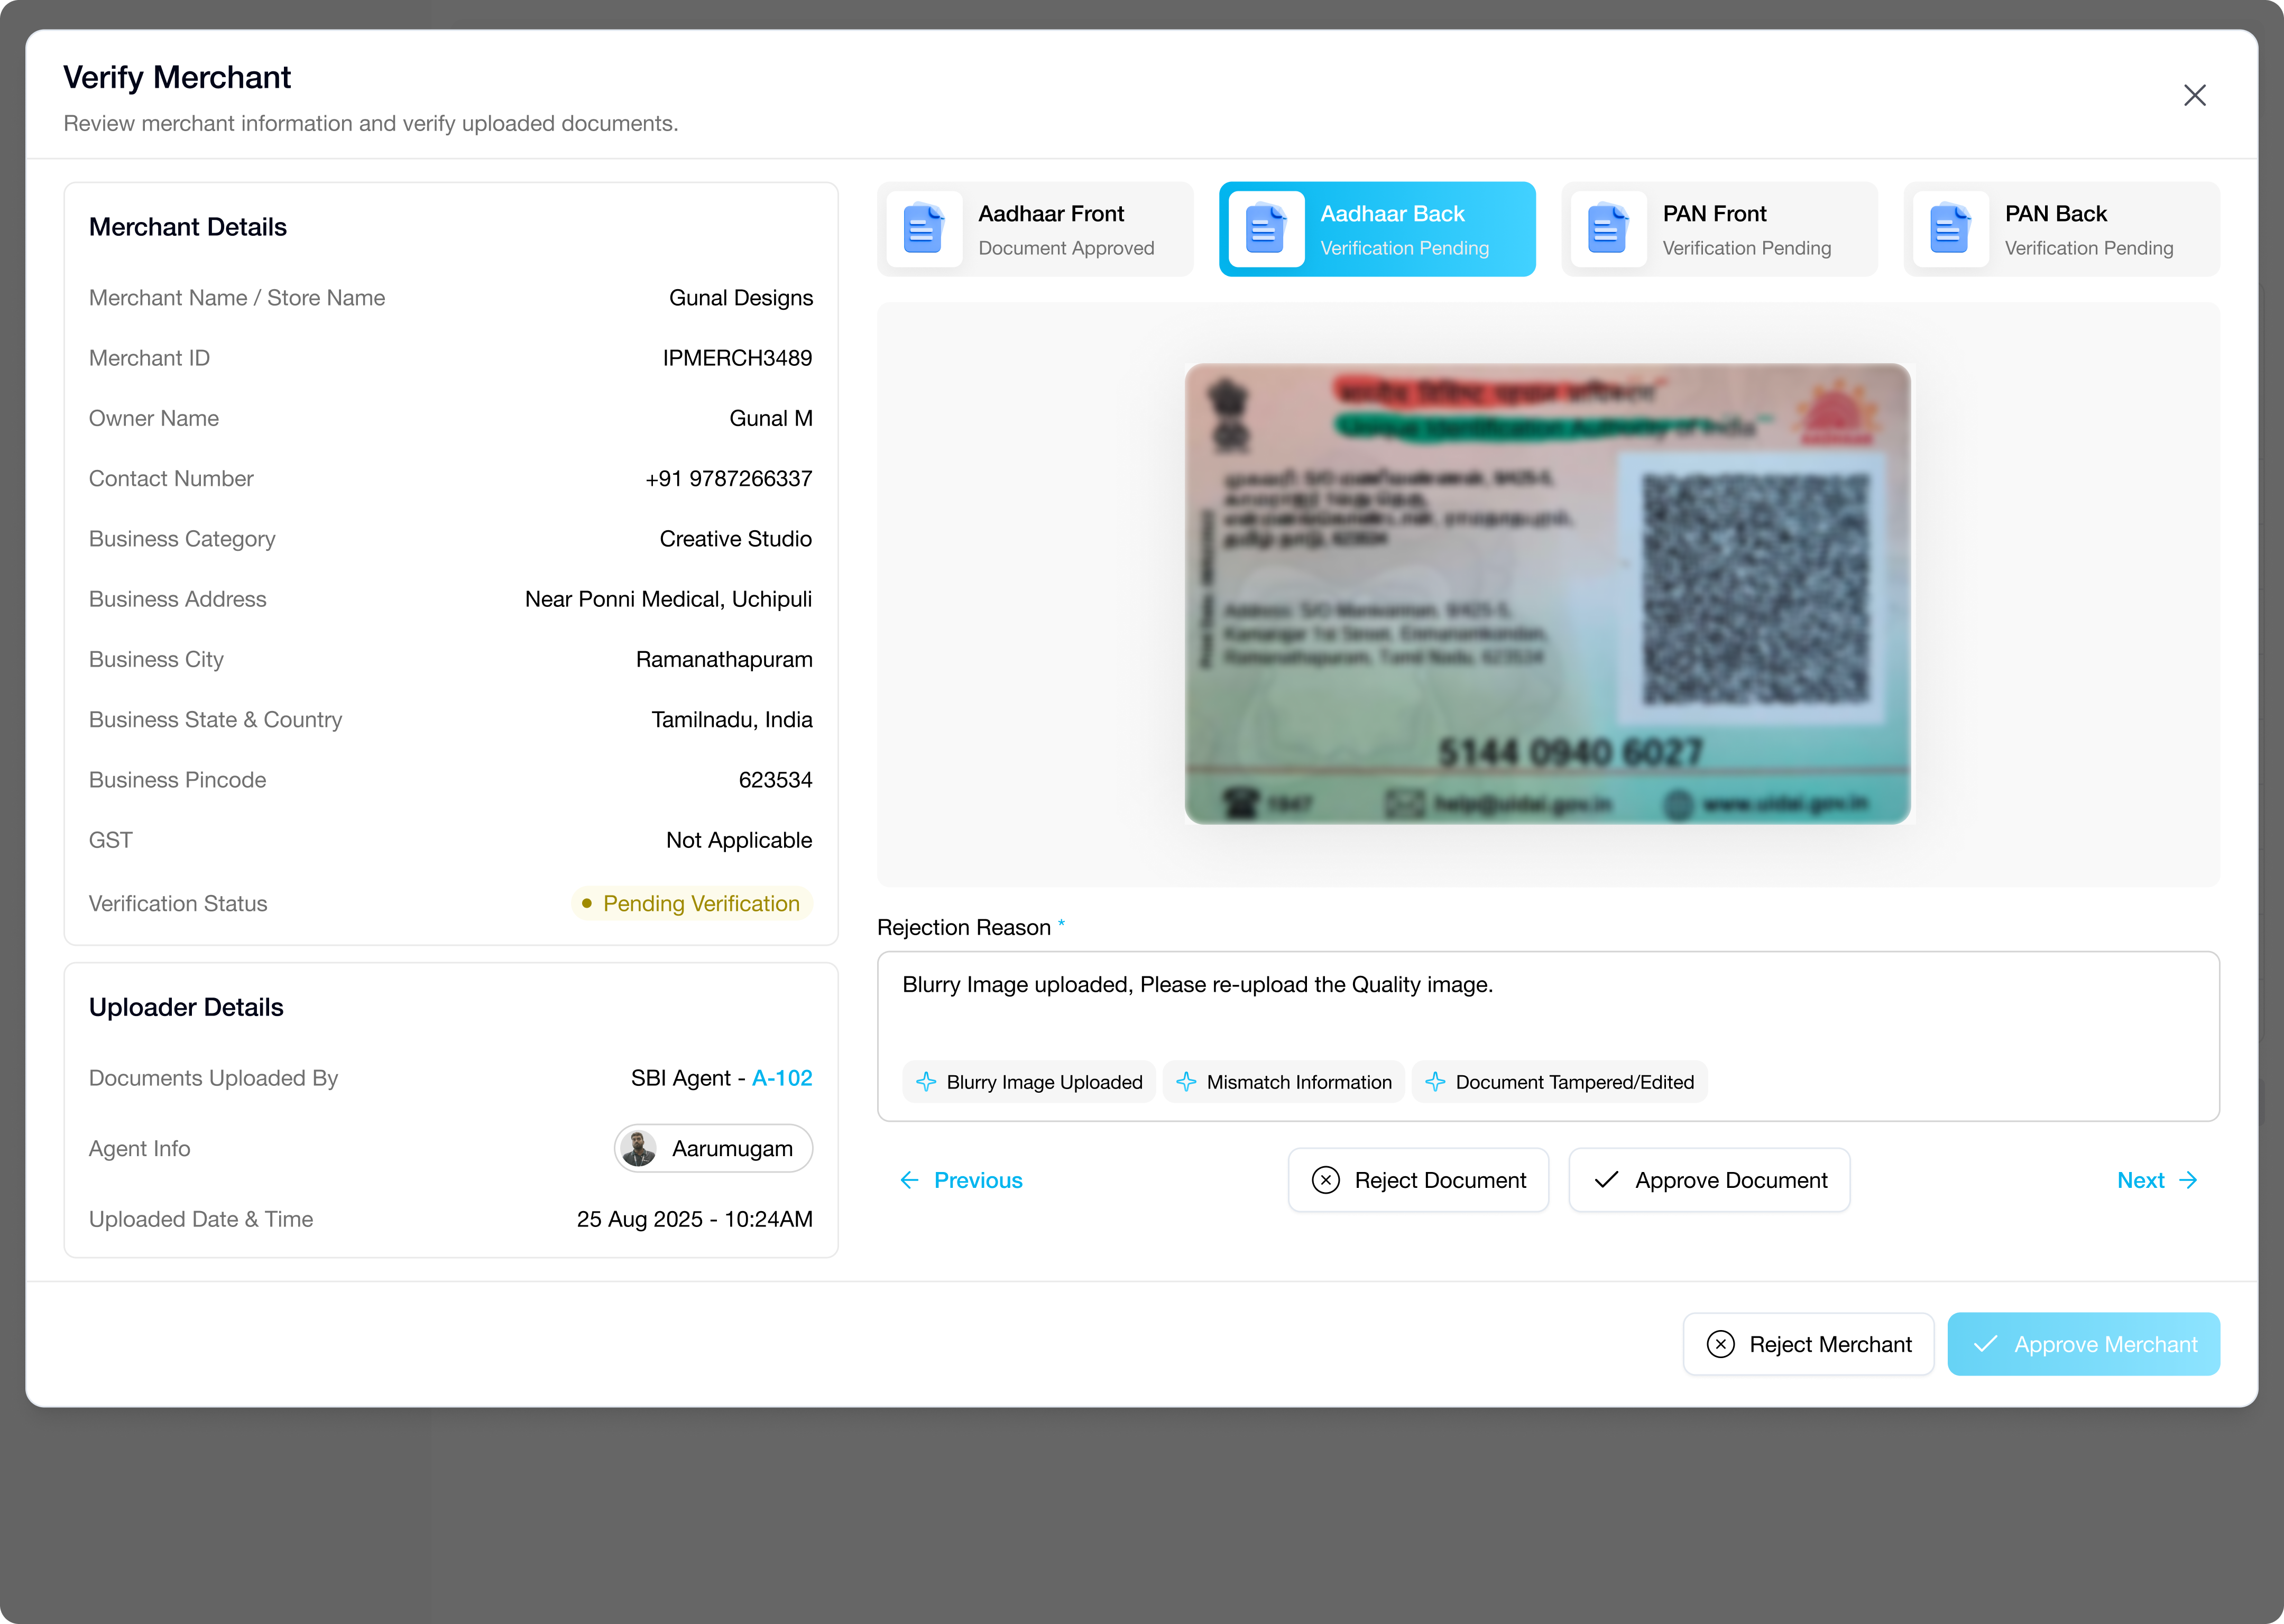Click the Approve Merchant button
The height and width of the screenshot is (1624, 2284).
tap(2083, 1344)
